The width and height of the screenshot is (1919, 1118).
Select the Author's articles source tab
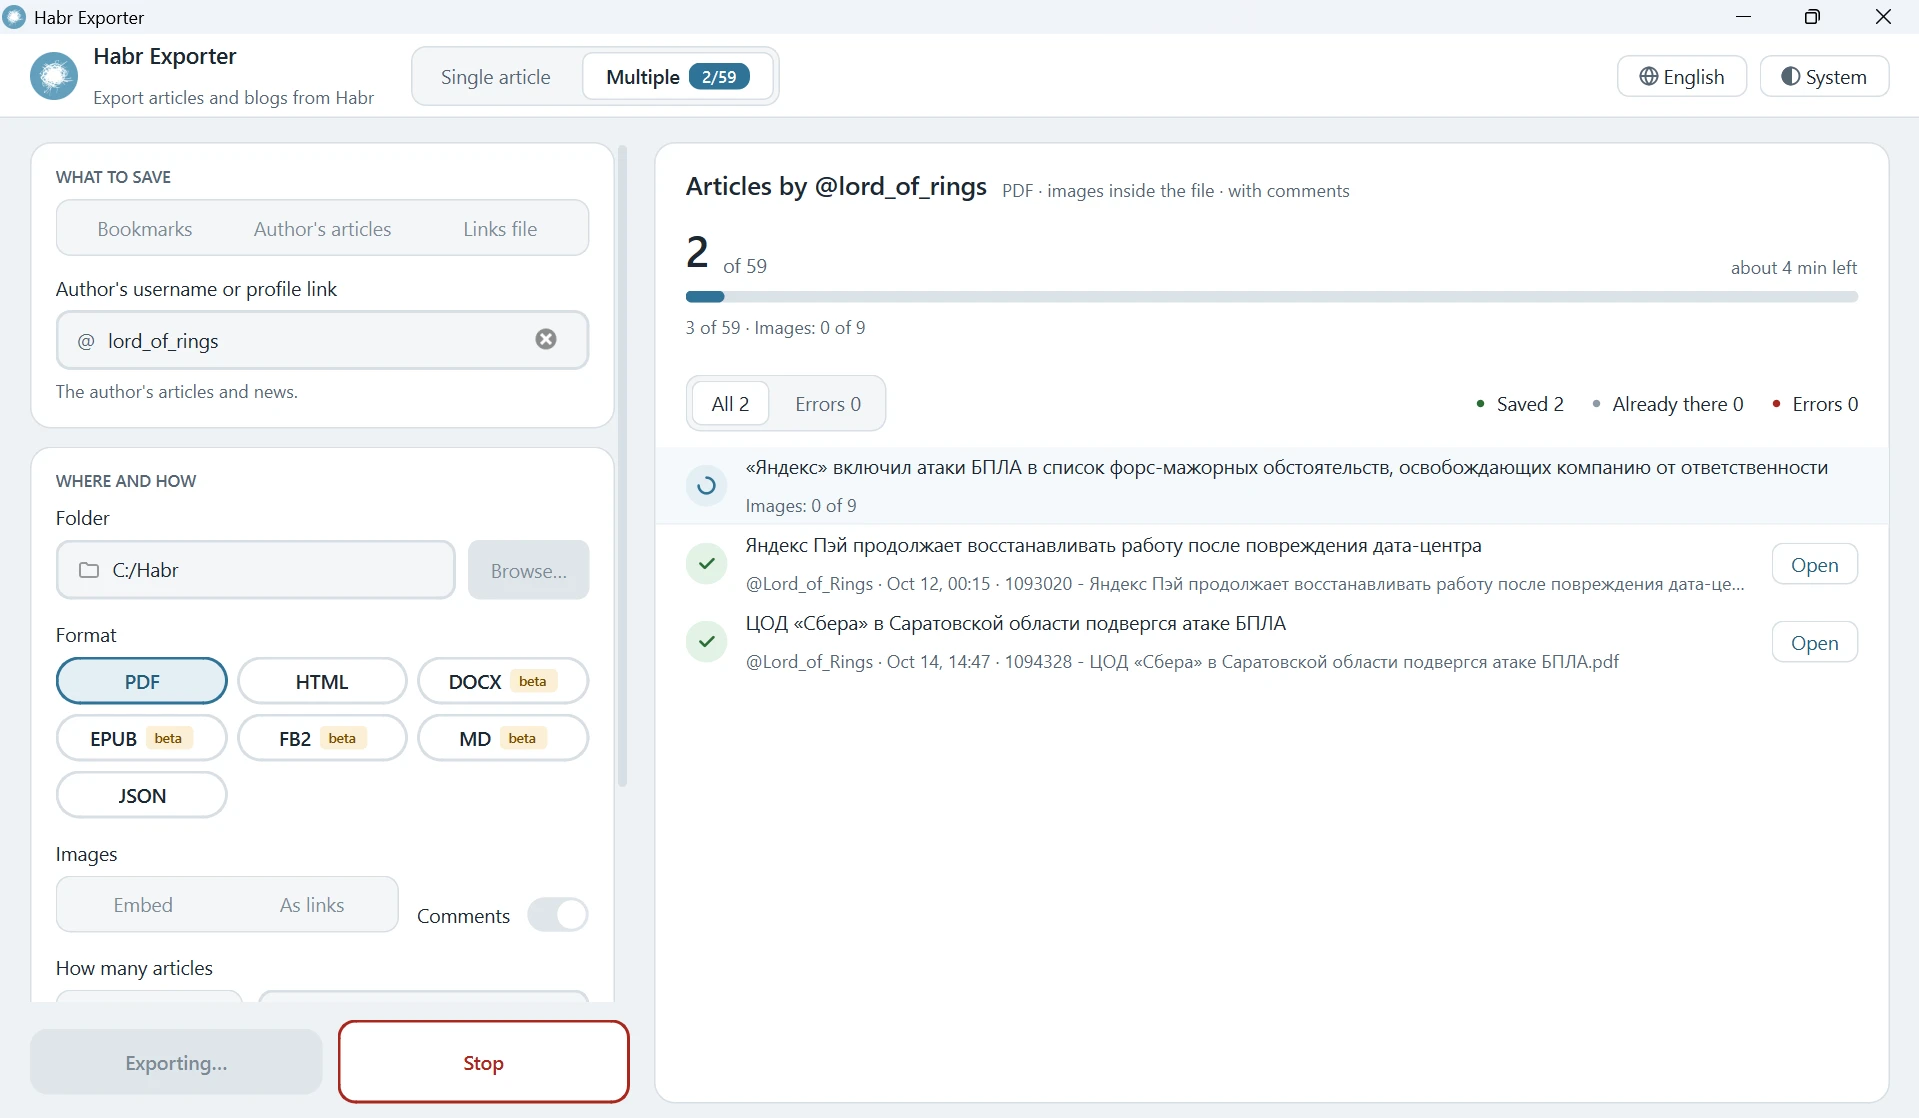(322, 229)
